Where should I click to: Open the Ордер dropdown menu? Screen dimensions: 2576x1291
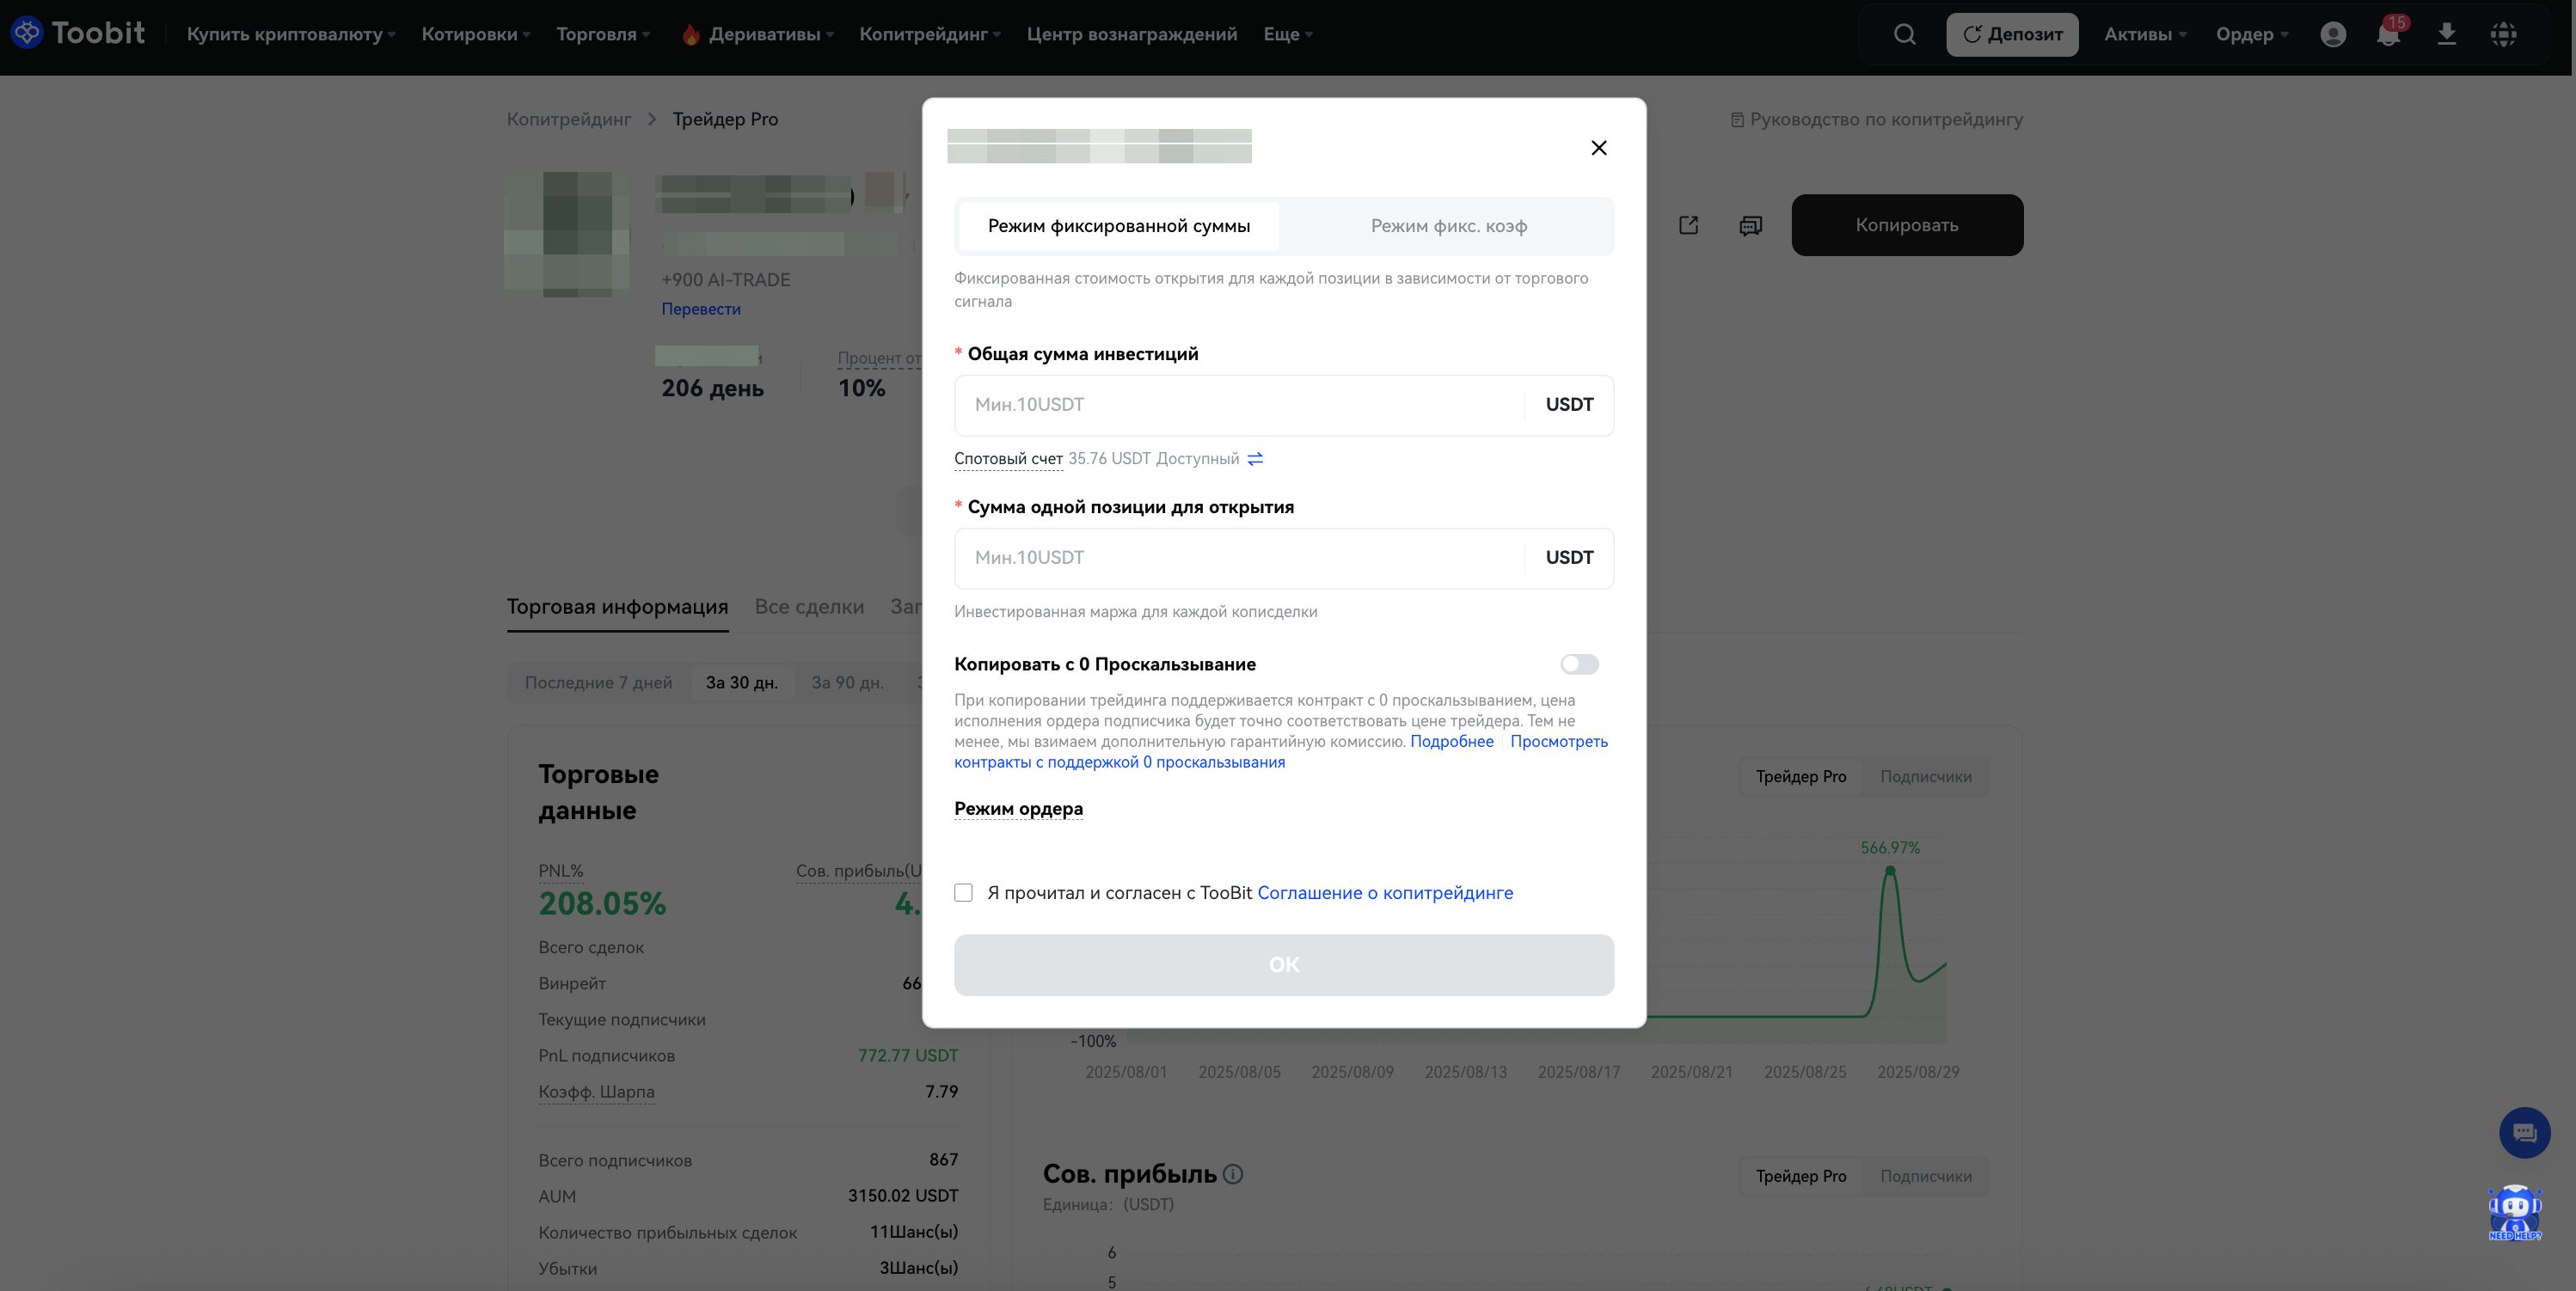[x=2251, y=35]
